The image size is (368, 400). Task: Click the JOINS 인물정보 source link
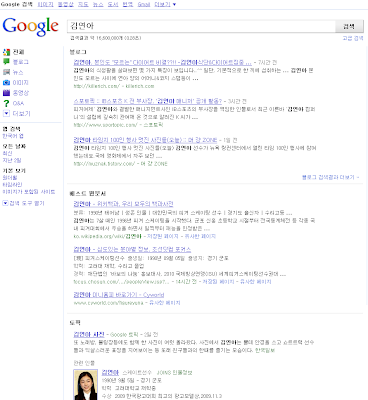click(174, 373)
